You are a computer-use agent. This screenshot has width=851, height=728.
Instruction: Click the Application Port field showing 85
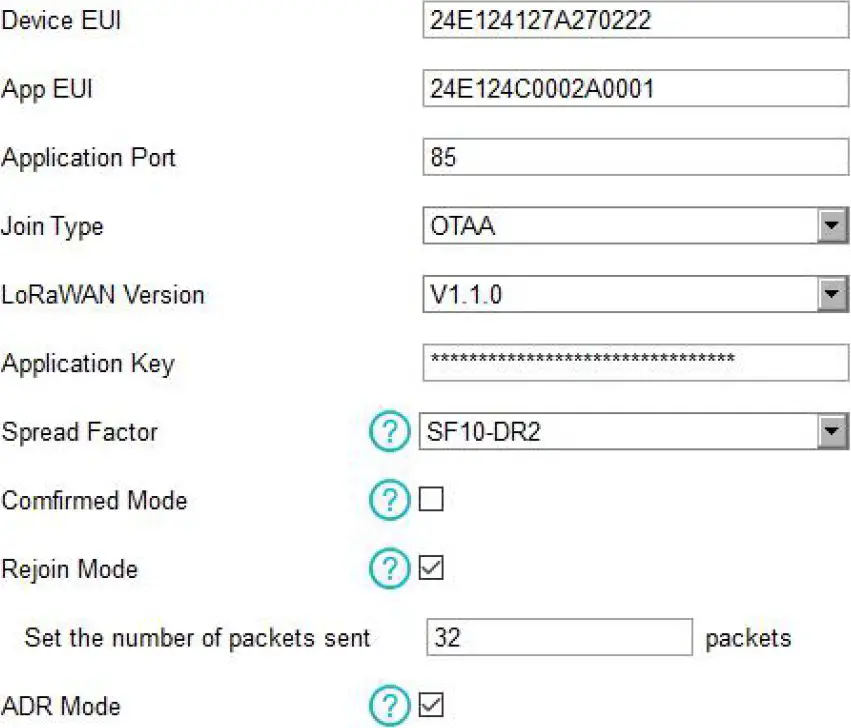pyautogui.click(x=630, y=156)
